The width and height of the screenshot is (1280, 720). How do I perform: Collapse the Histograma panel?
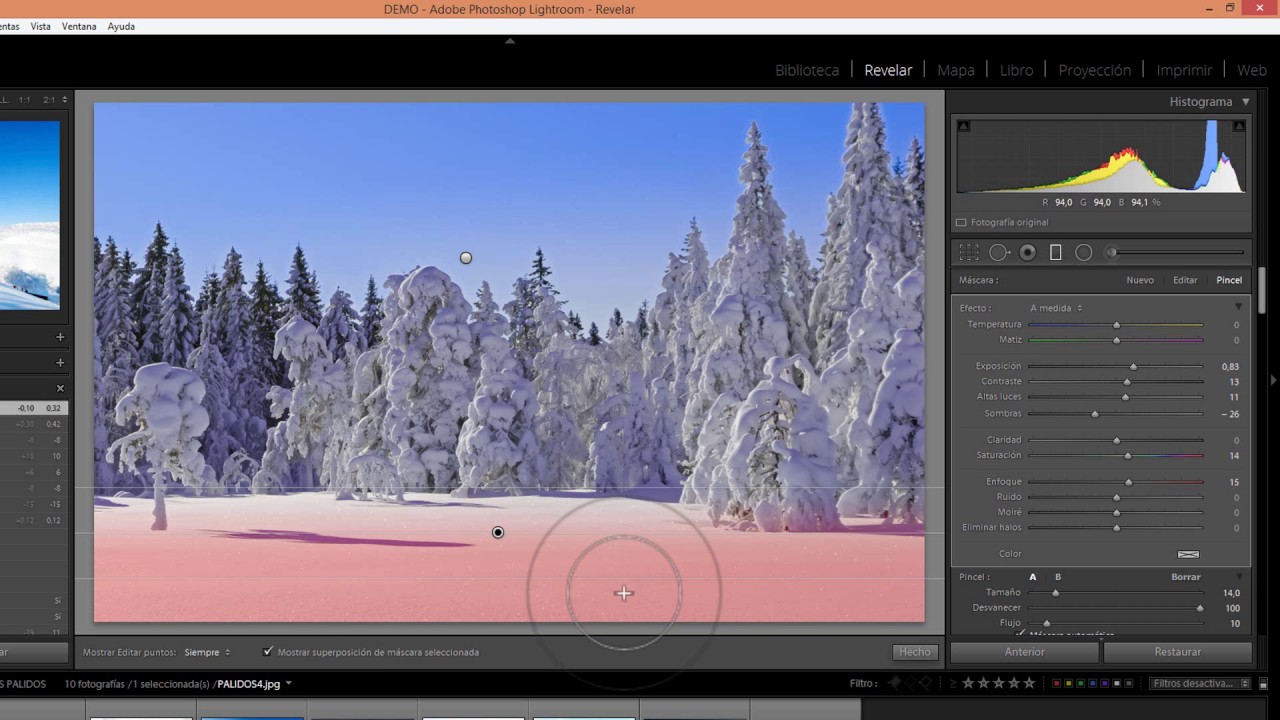click(x=1246, y=102)
